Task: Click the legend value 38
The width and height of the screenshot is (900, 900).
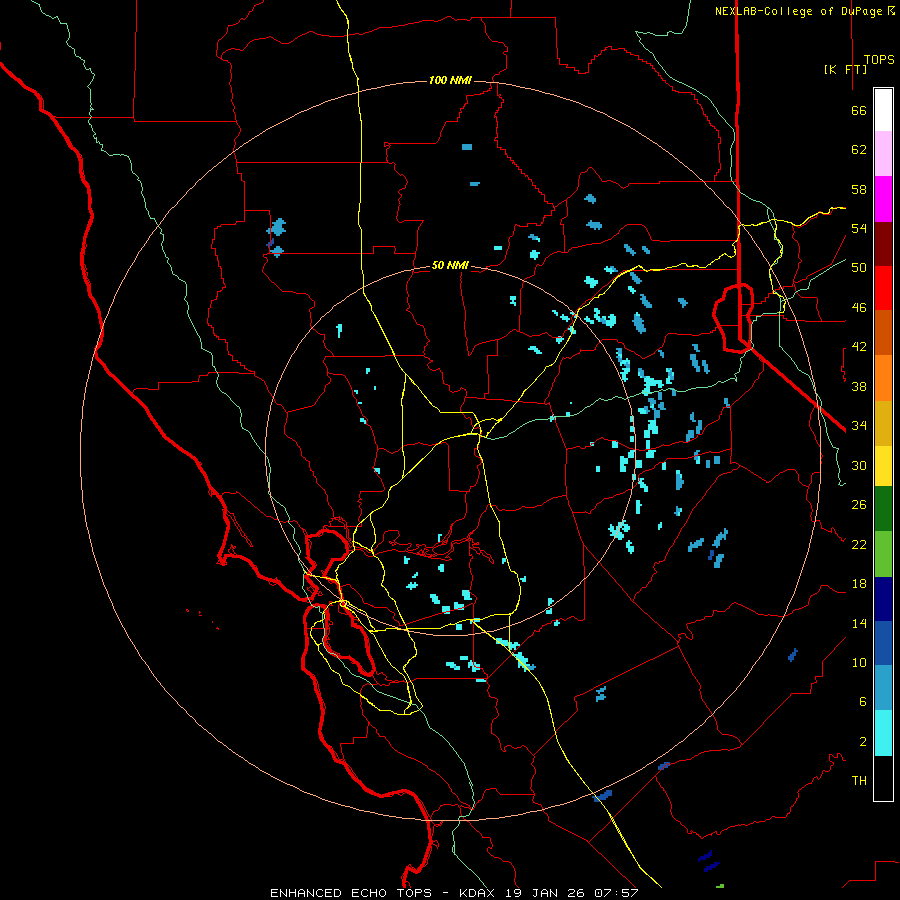Action: coord(859,386)
